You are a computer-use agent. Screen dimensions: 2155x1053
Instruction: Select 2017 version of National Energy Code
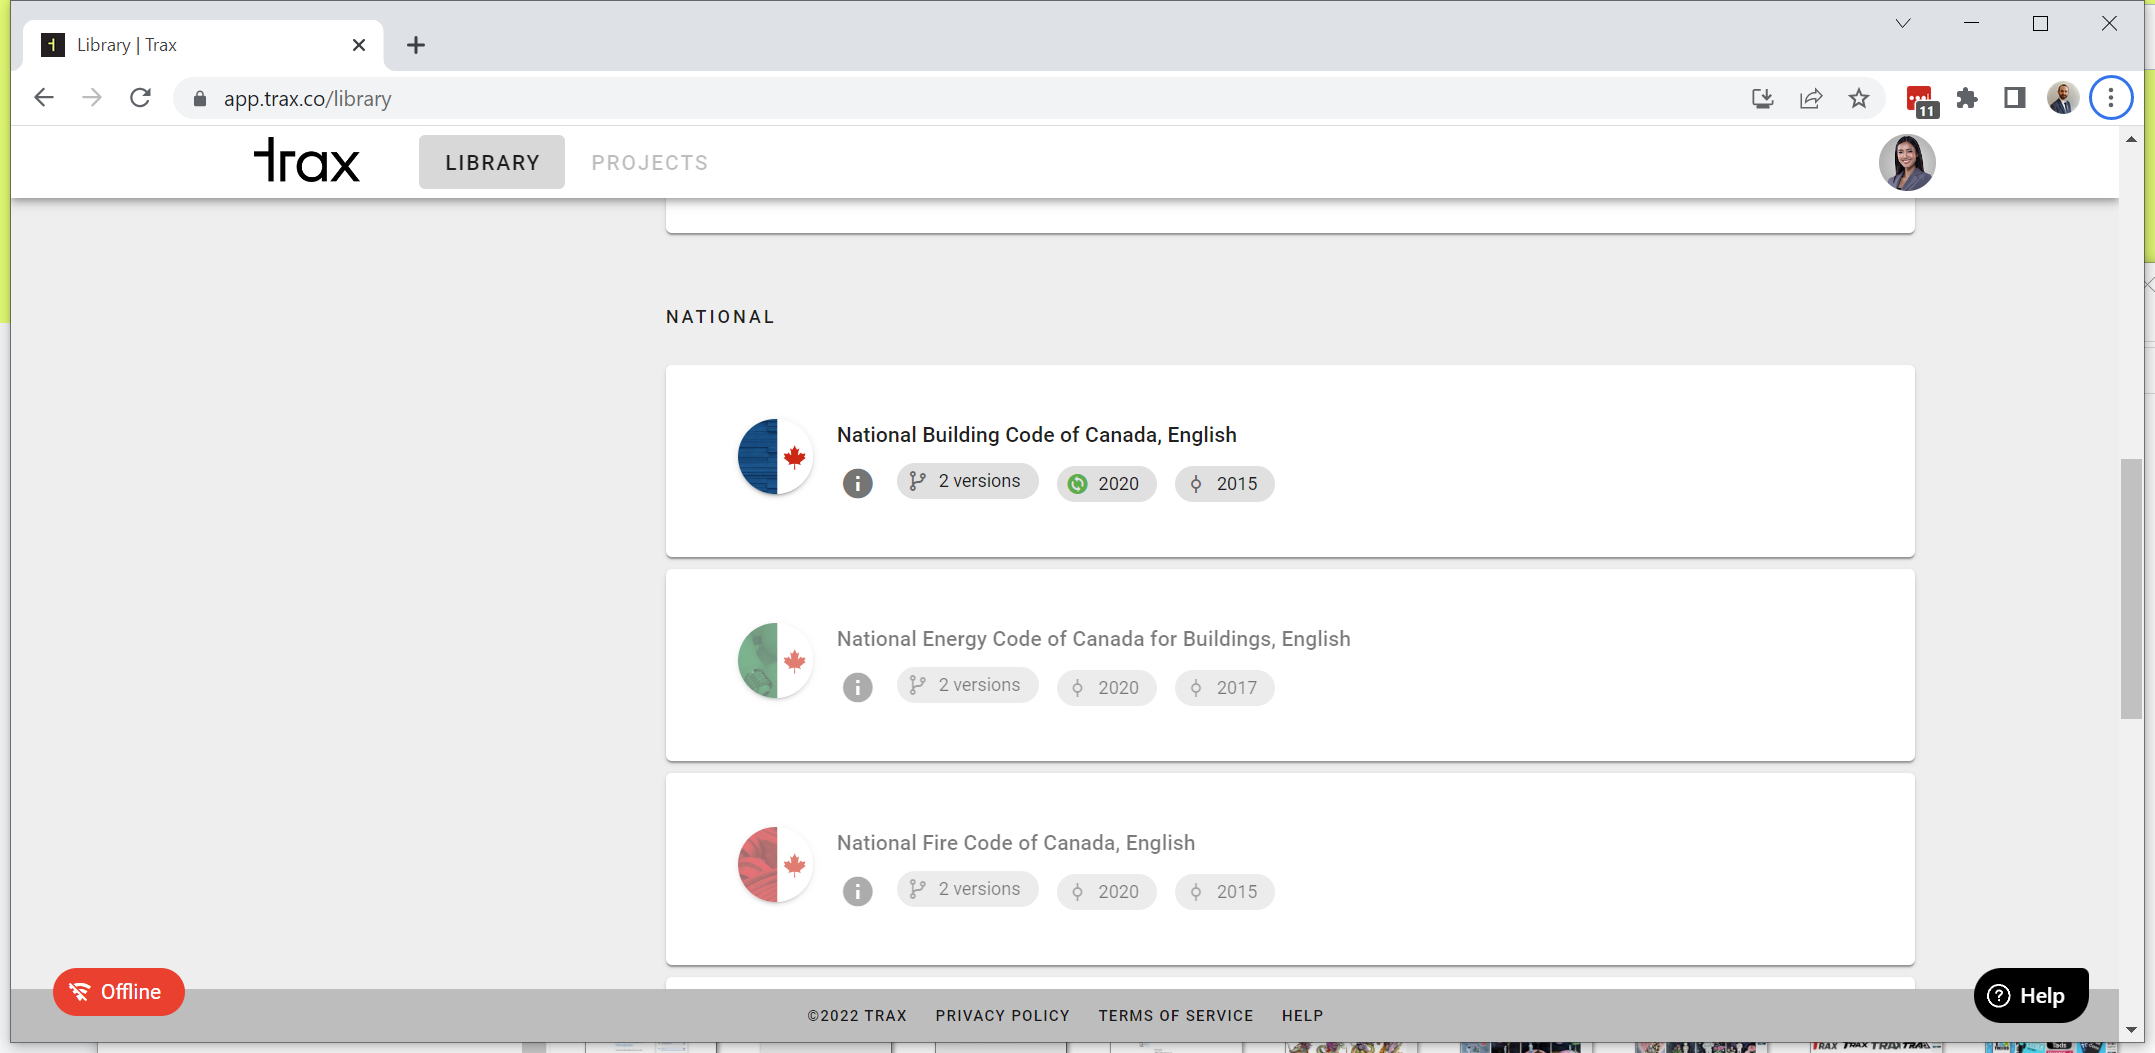coord(1224,688)
